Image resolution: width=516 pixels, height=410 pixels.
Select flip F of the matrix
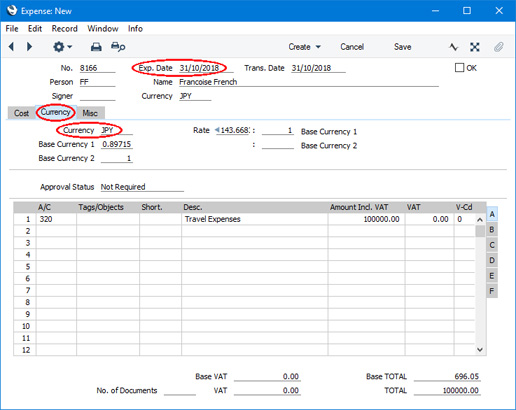[x=492, y=291]
